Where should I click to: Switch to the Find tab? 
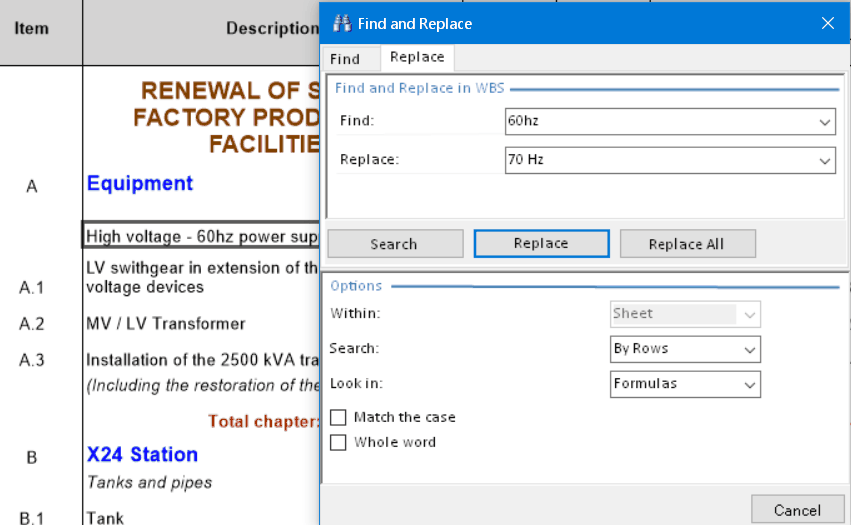[x=345, y=59]
